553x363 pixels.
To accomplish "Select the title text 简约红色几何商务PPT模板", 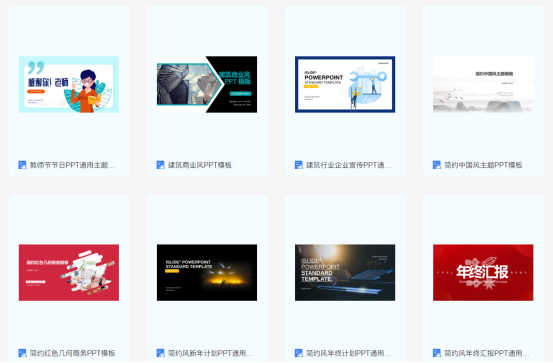I will [72, 353].
